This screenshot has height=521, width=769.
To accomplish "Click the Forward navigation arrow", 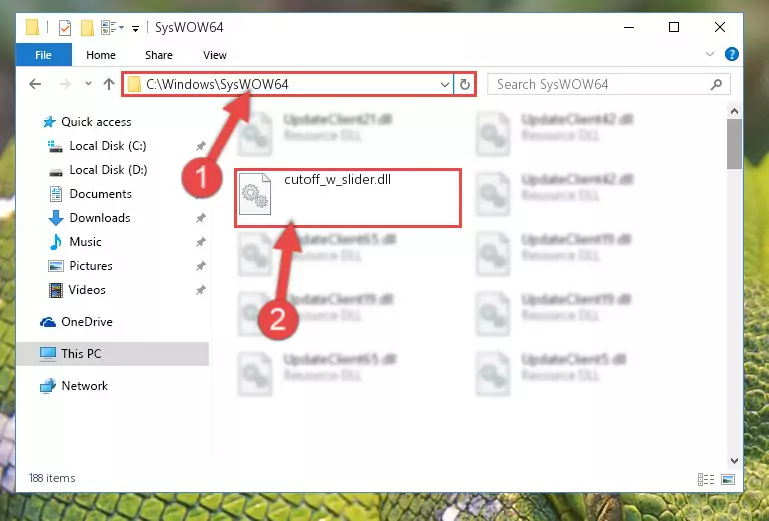I will pyautogui.click(x=65, y=84).
